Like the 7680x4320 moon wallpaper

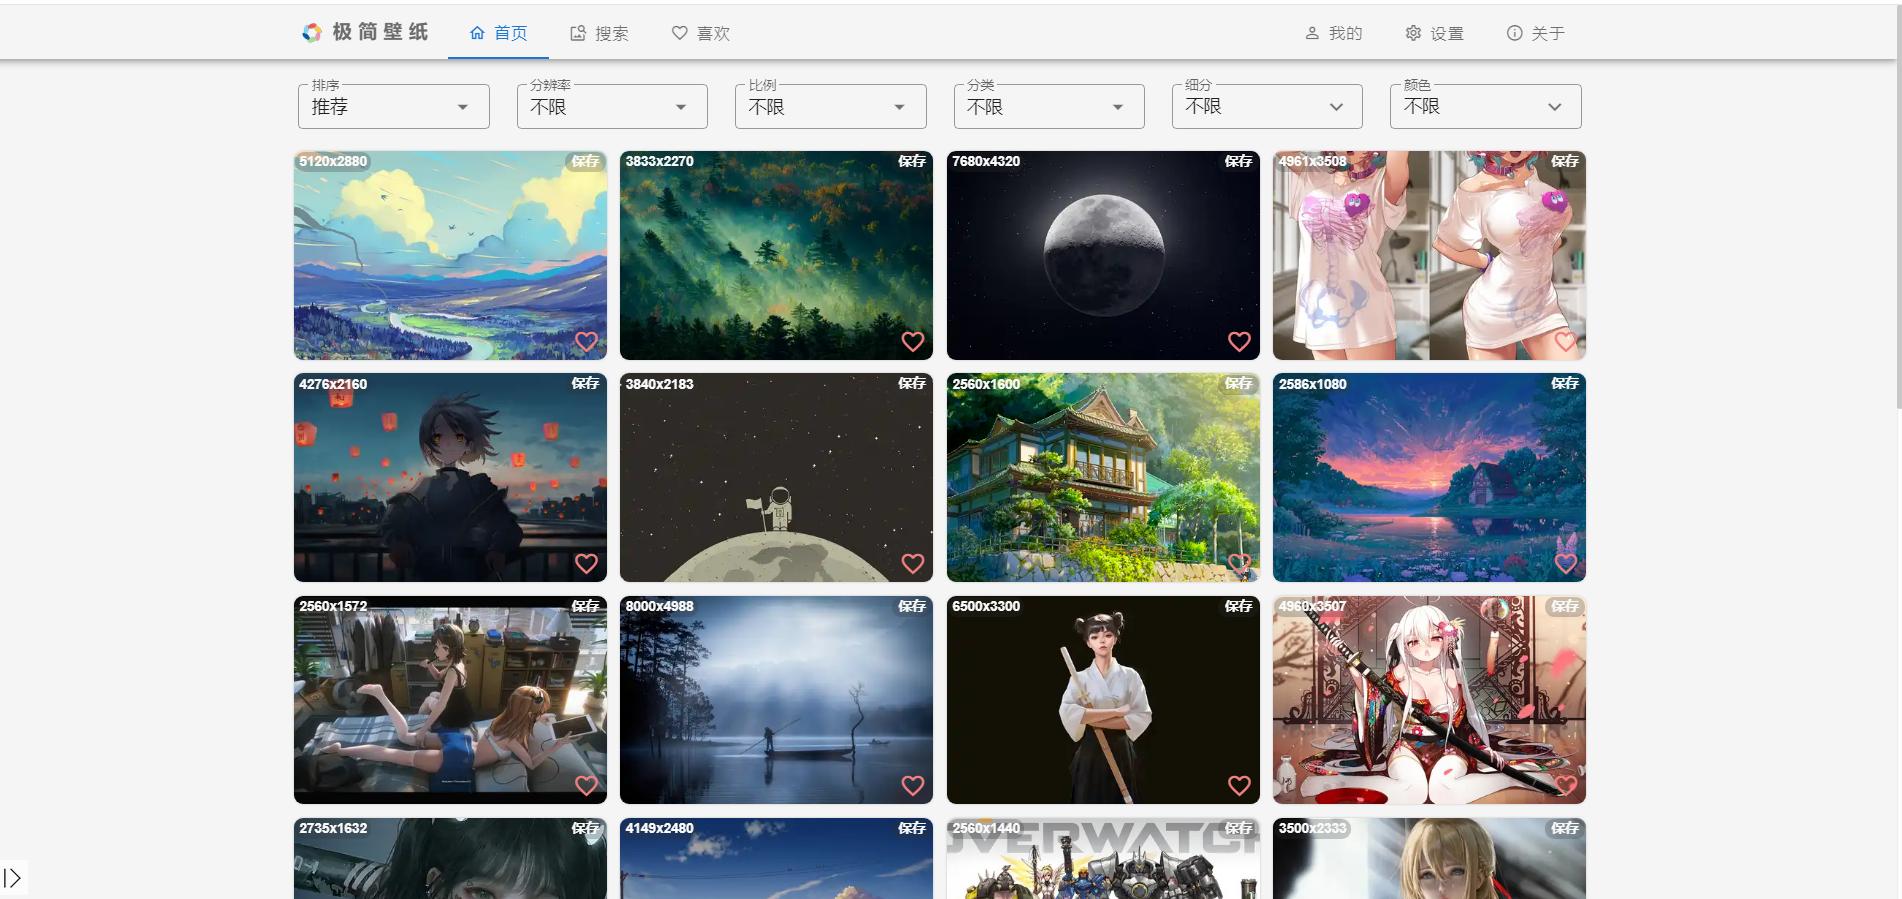(1239, 342)
